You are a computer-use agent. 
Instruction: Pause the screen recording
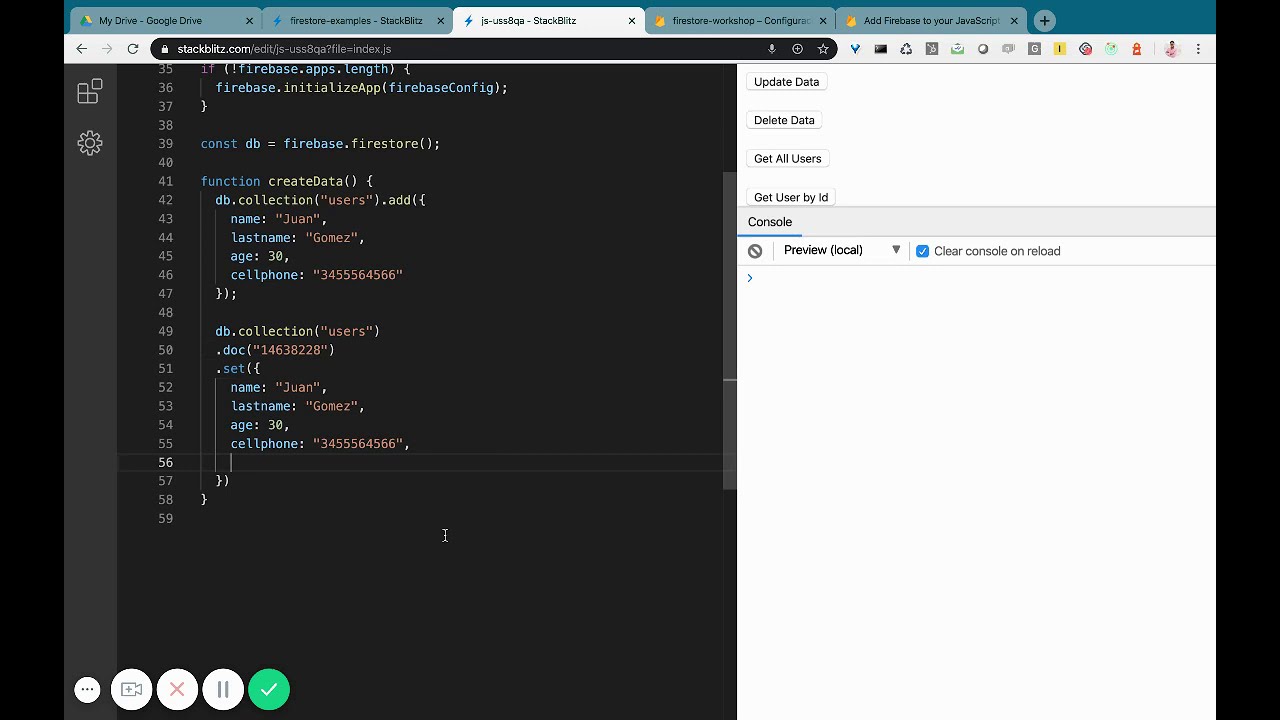pos(223,689)
